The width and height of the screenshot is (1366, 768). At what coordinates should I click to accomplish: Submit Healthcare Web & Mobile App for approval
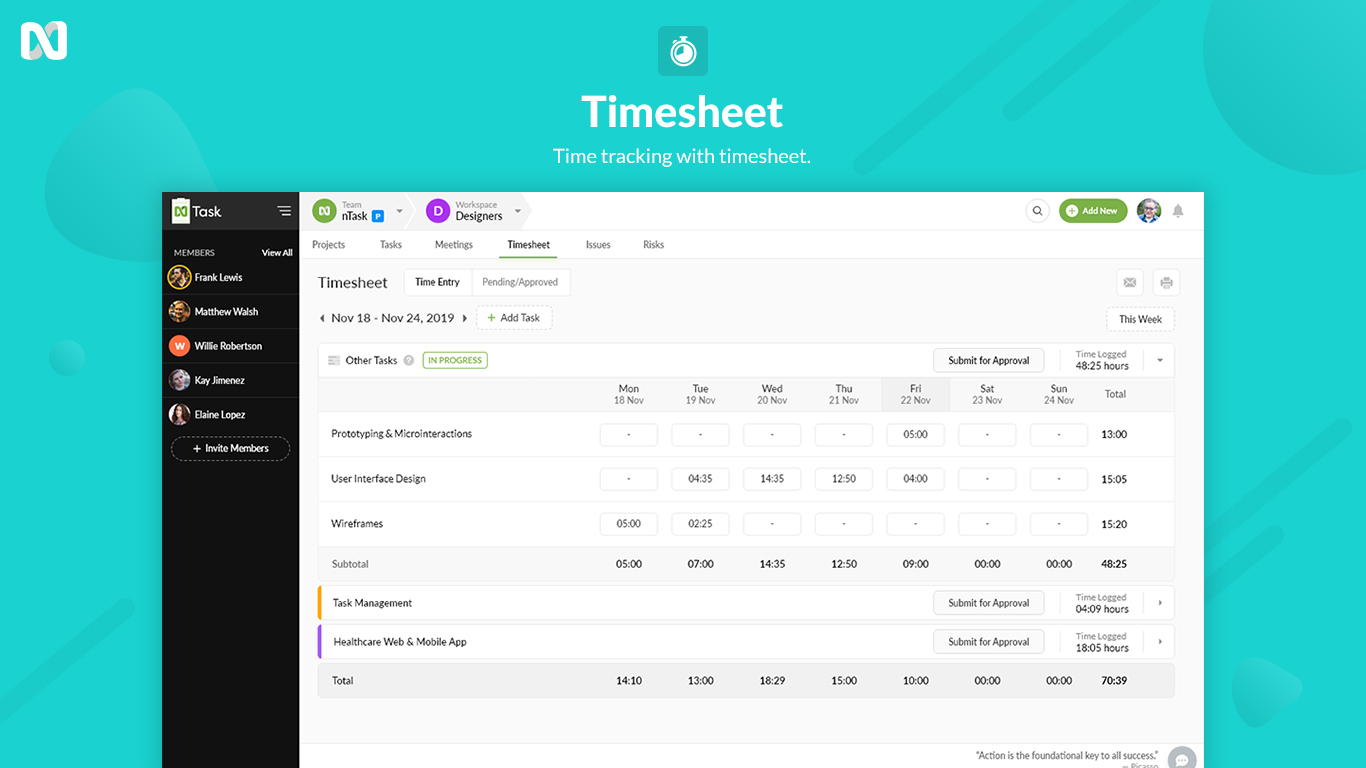click(989, 642)
